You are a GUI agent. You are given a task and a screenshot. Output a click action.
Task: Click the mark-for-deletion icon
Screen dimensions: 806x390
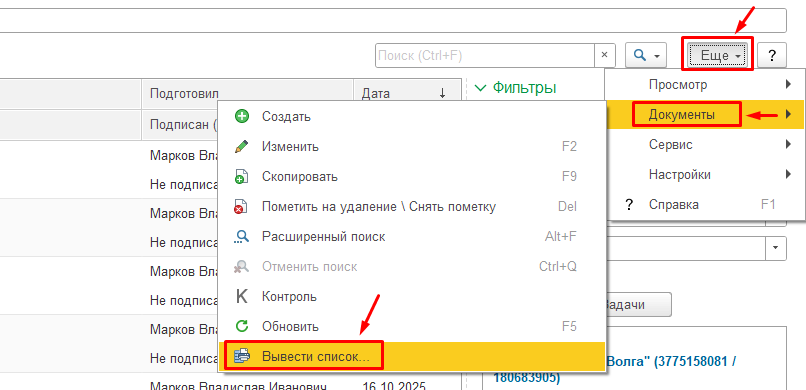(242, 207)
